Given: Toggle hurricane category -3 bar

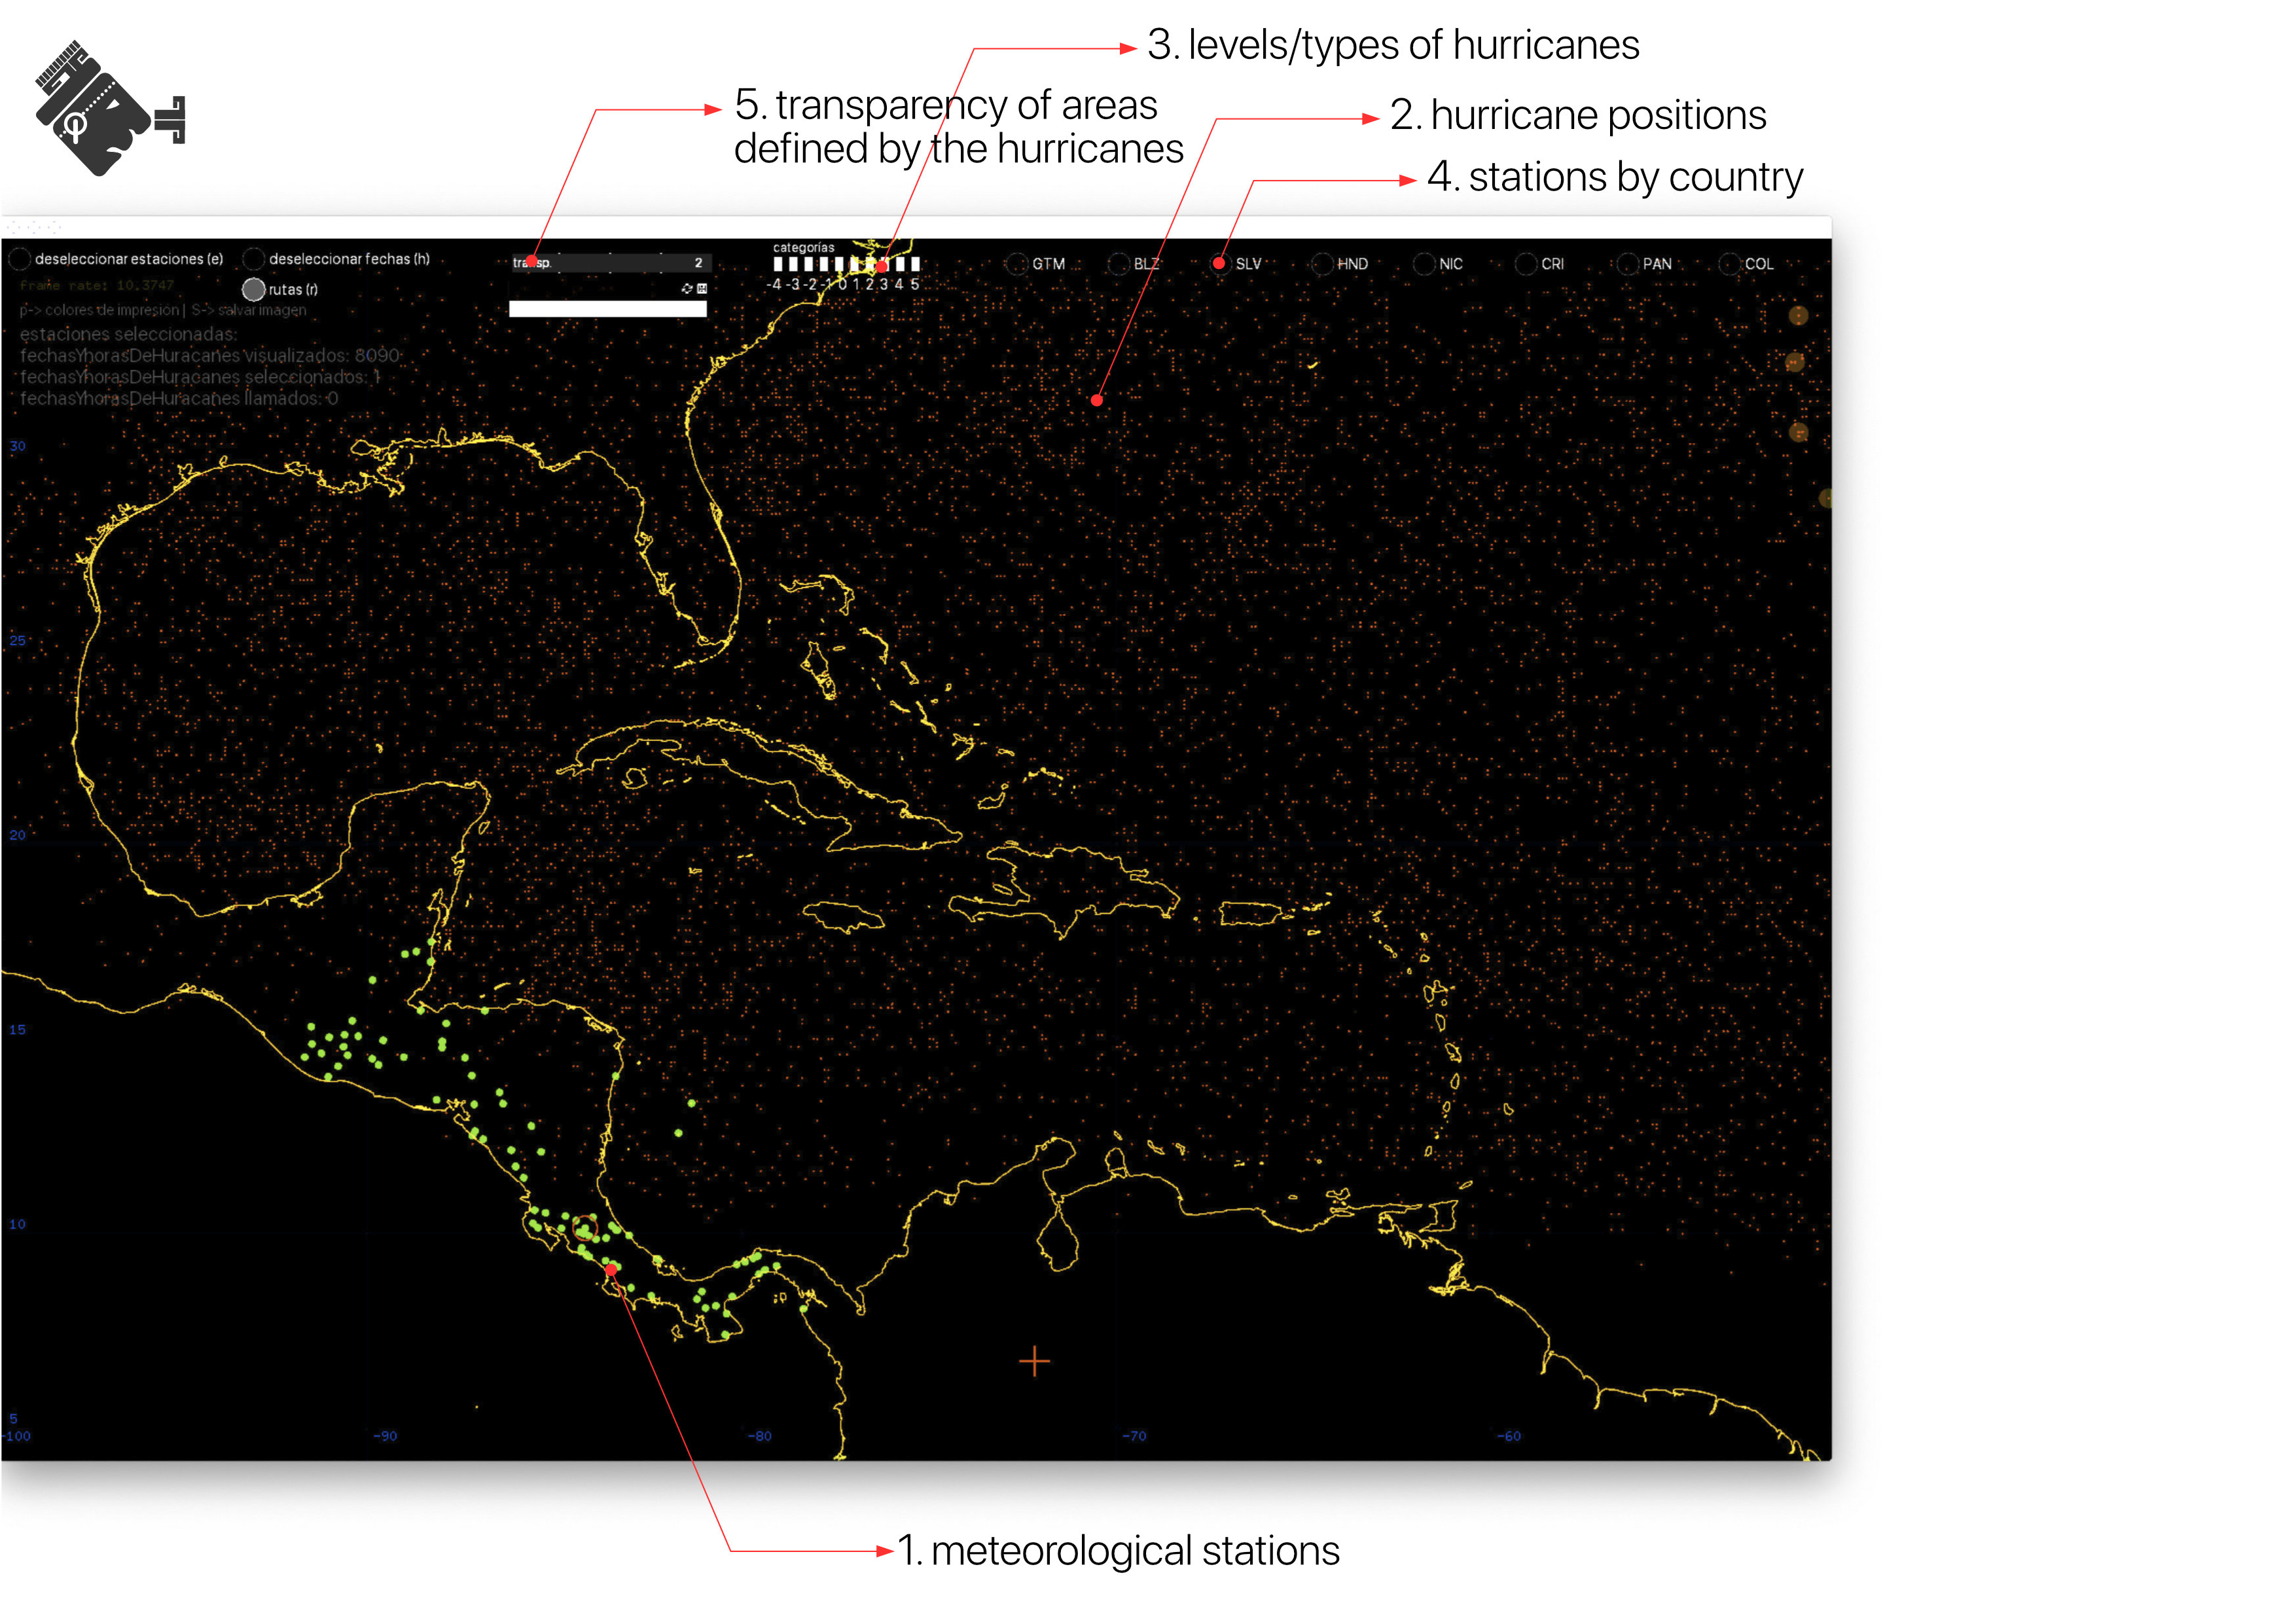Looking at the screenshot, I should pos(793,264).
